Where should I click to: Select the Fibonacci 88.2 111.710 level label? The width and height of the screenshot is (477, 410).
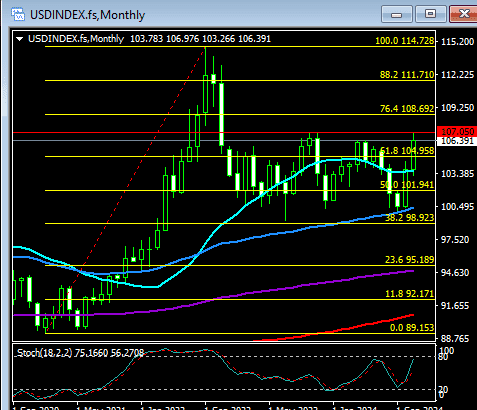coord(407,75)
